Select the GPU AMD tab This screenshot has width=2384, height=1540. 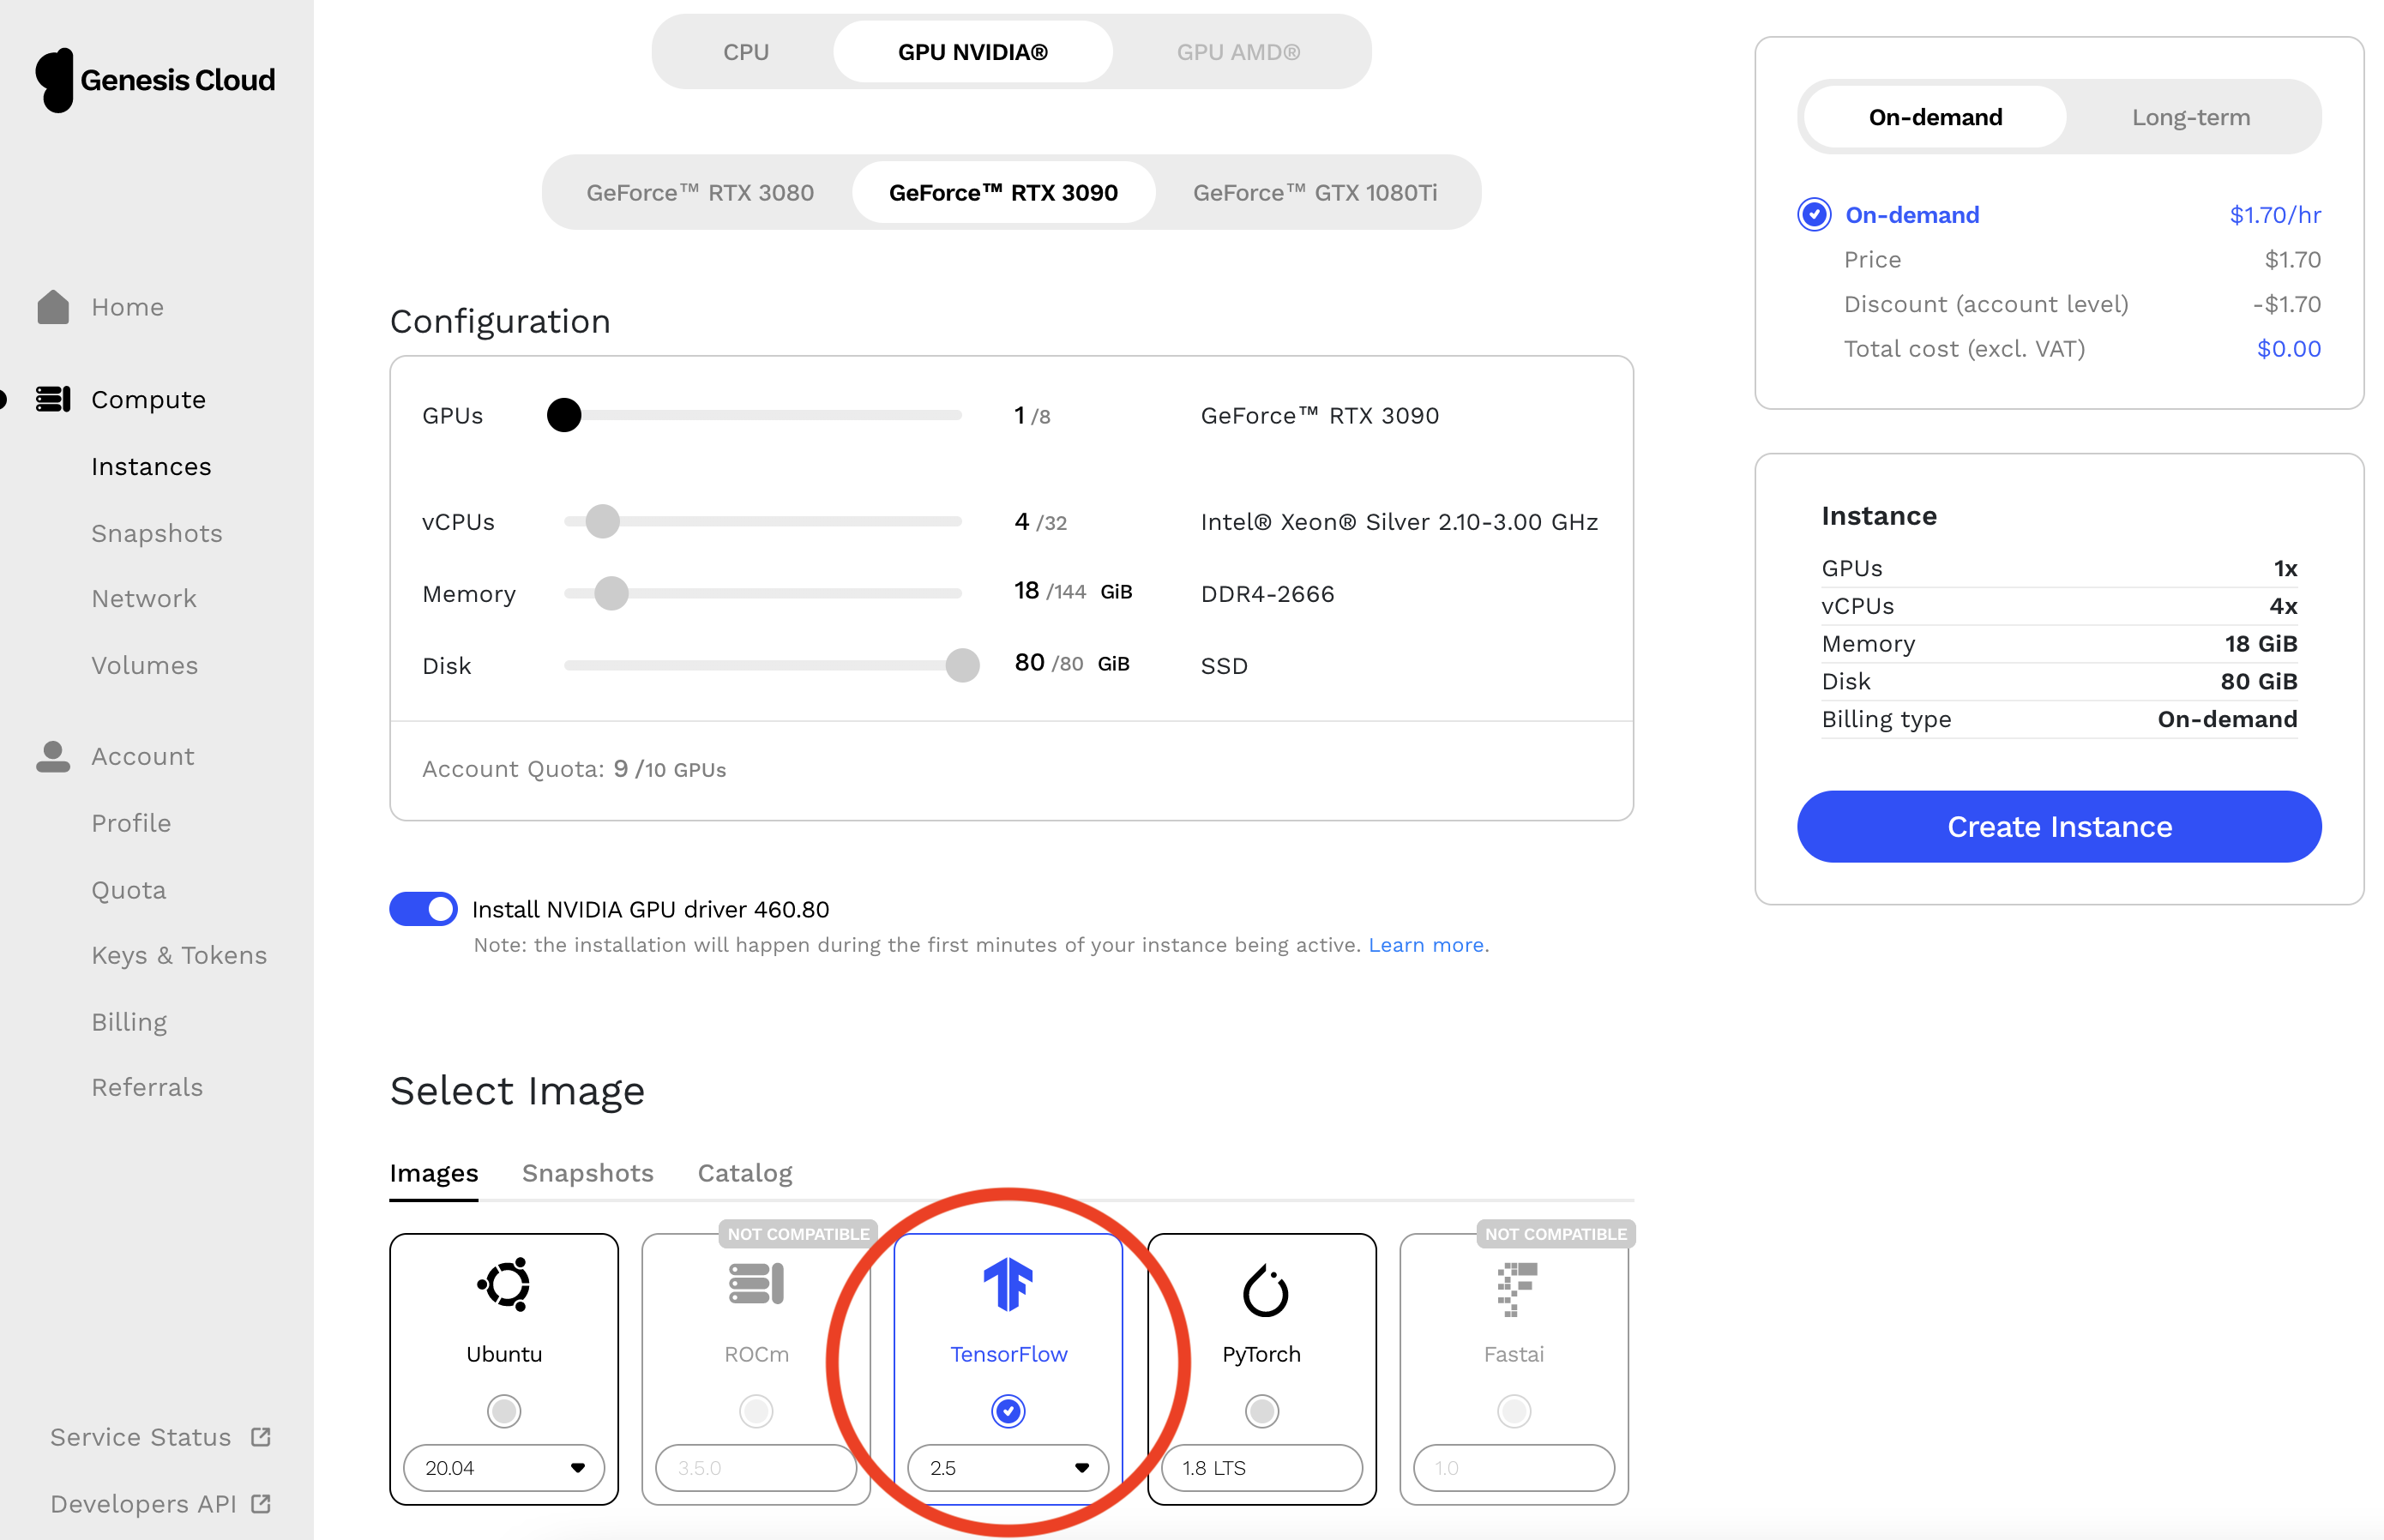(x=1239, y=51)
